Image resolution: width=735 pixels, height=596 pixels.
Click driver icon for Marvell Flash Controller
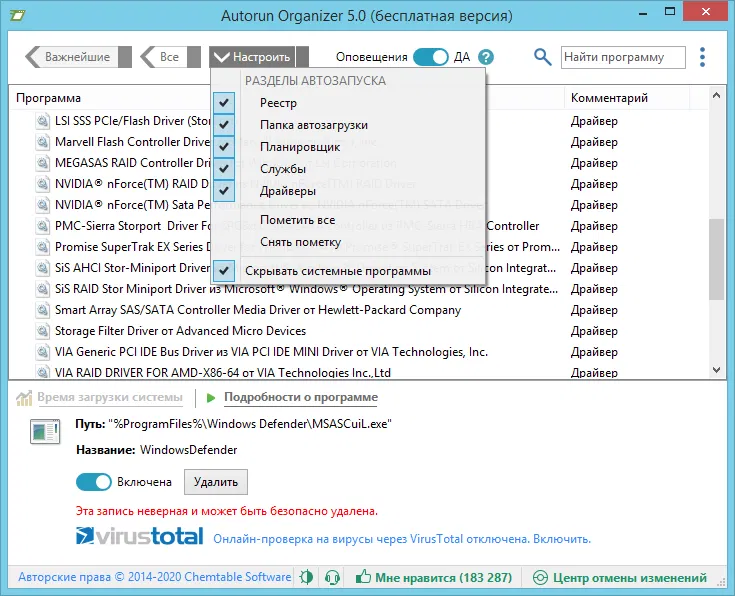click(43, 142)
